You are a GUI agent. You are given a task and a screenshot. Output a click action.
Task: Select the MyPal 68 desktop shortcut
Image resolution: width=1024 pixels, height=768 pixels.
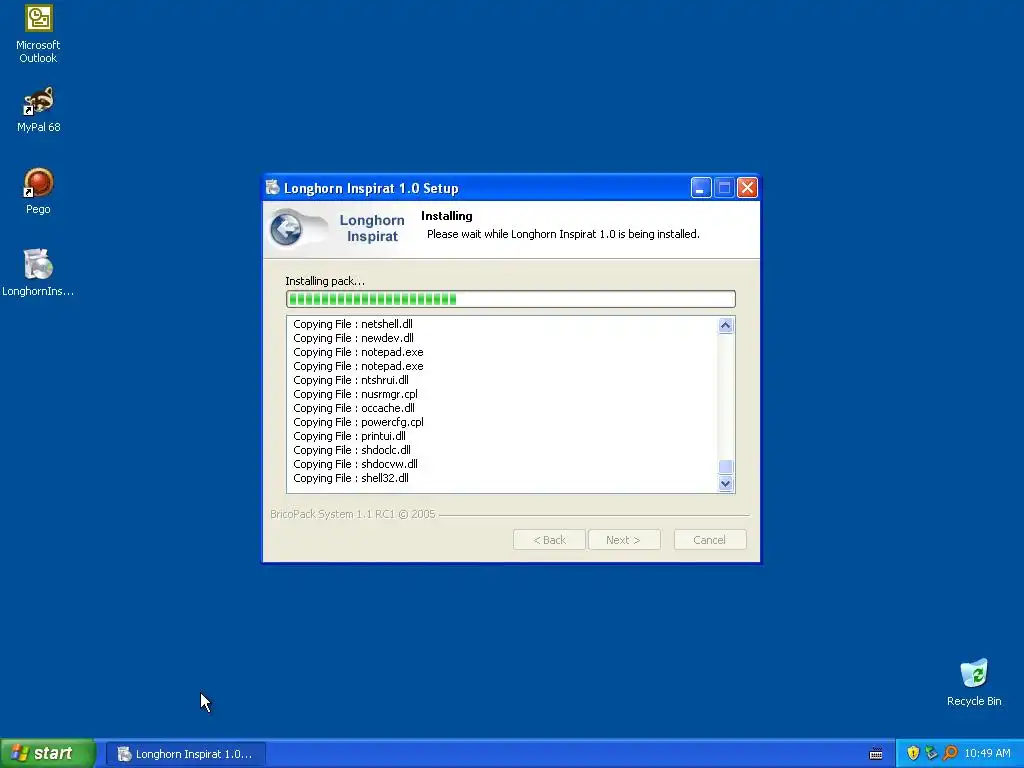click(38, 110)
